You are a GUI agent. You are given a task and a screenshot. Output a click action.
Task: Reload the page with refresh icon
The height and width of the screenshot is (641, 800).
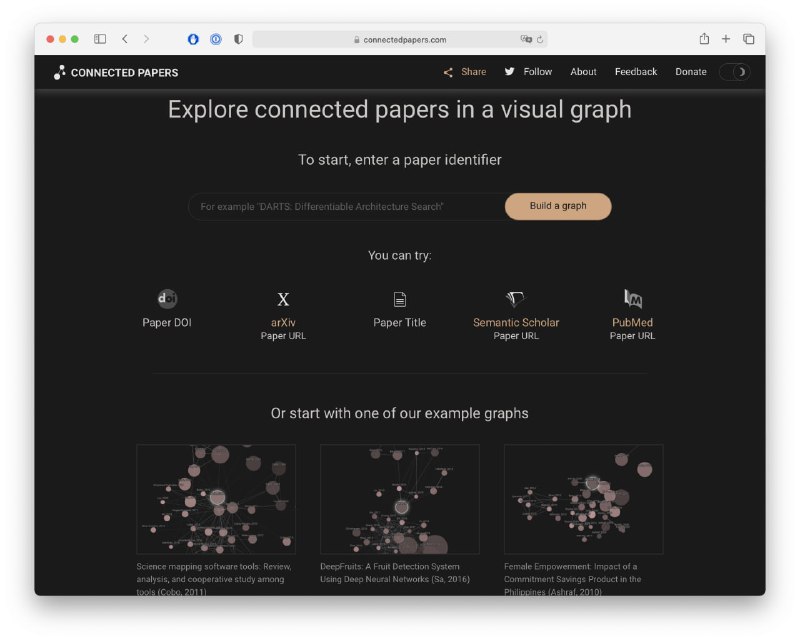click(540, 39)
